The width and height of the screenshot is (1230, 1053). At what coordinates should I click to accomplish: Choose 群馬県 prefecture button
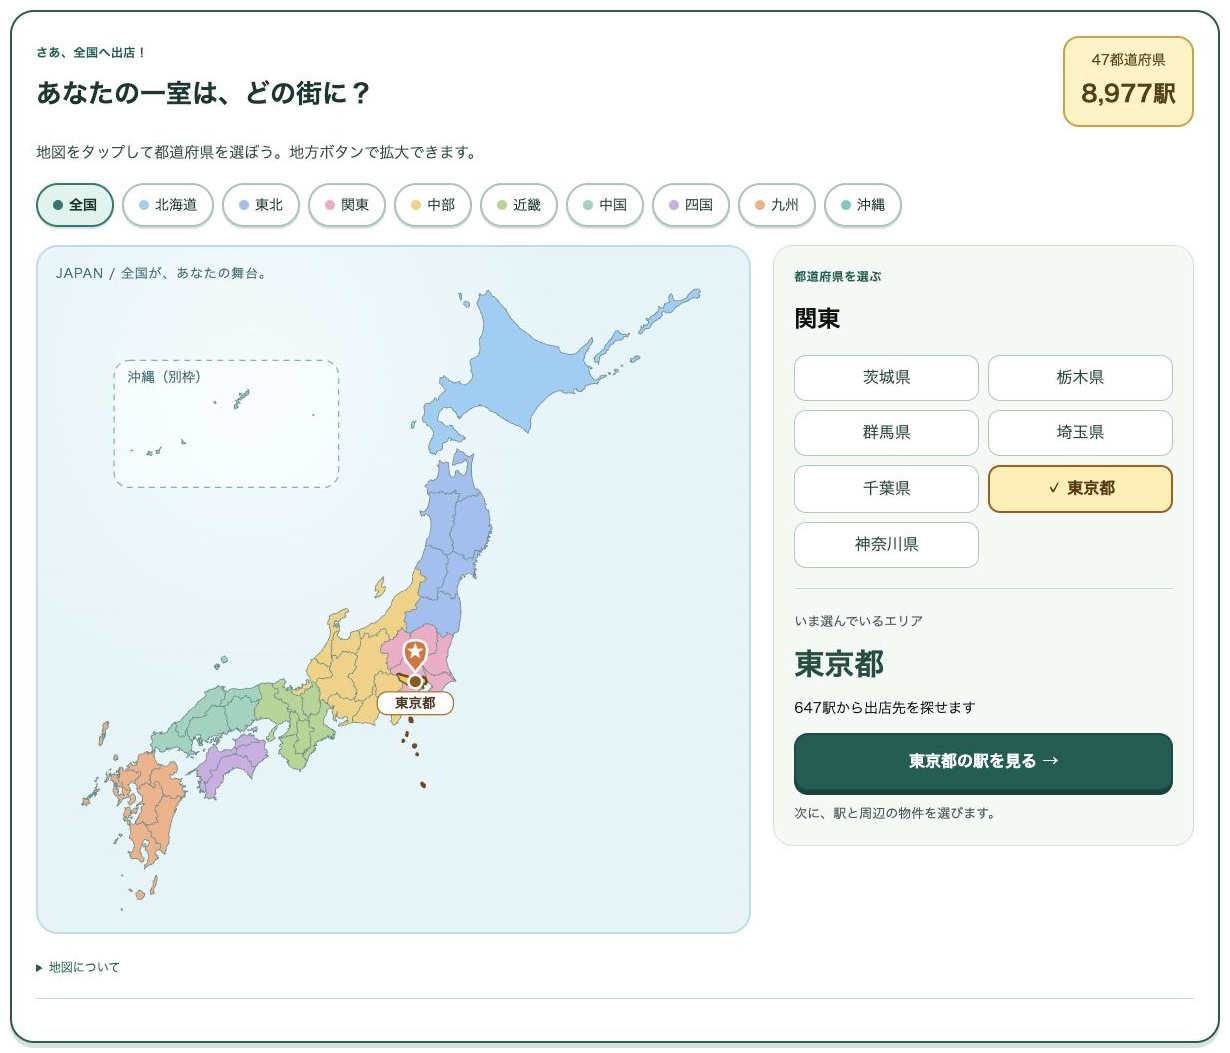[886, 433]
